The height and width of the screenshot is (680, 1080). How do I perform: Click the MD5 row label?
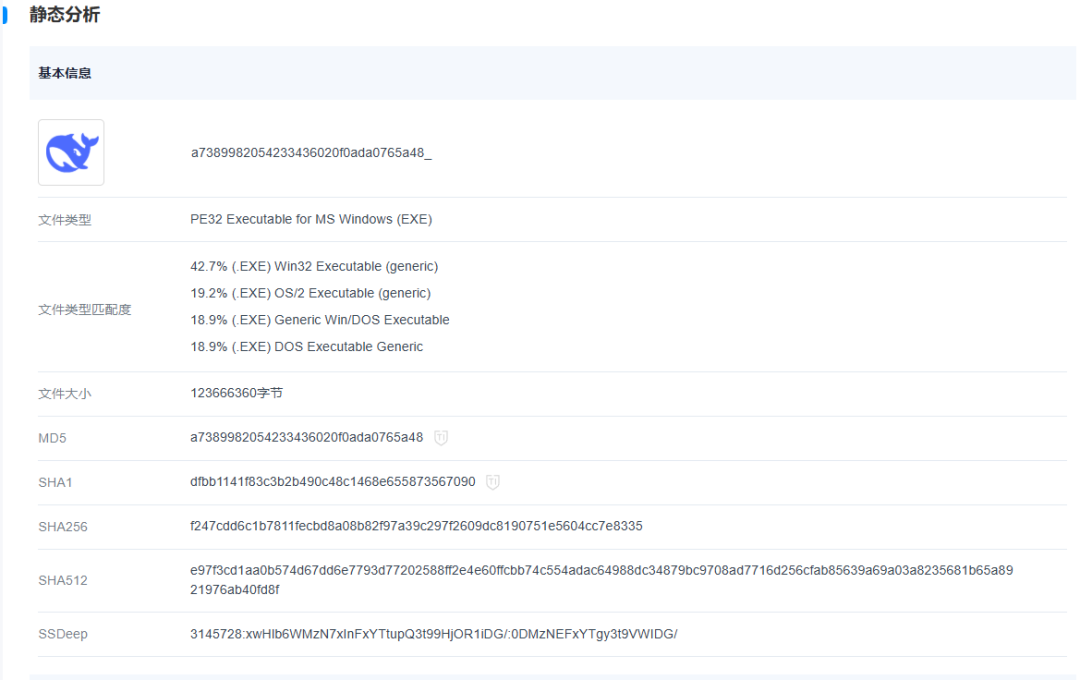[52, 438]
